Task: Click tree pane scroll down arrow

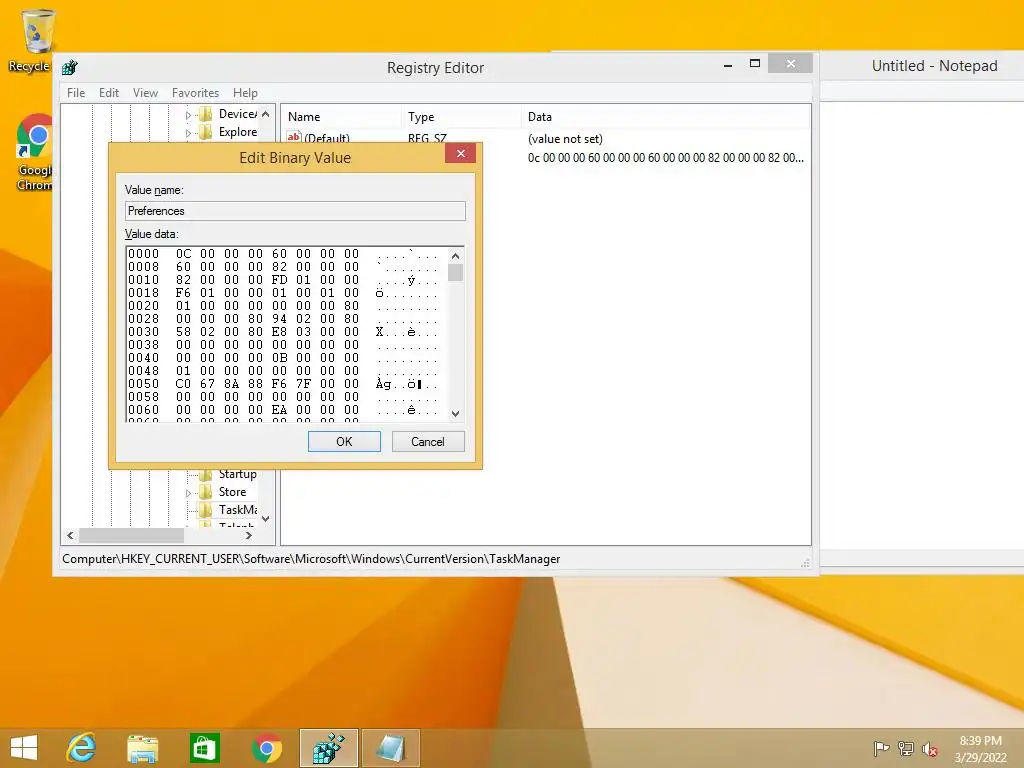Action: [266, 519]
